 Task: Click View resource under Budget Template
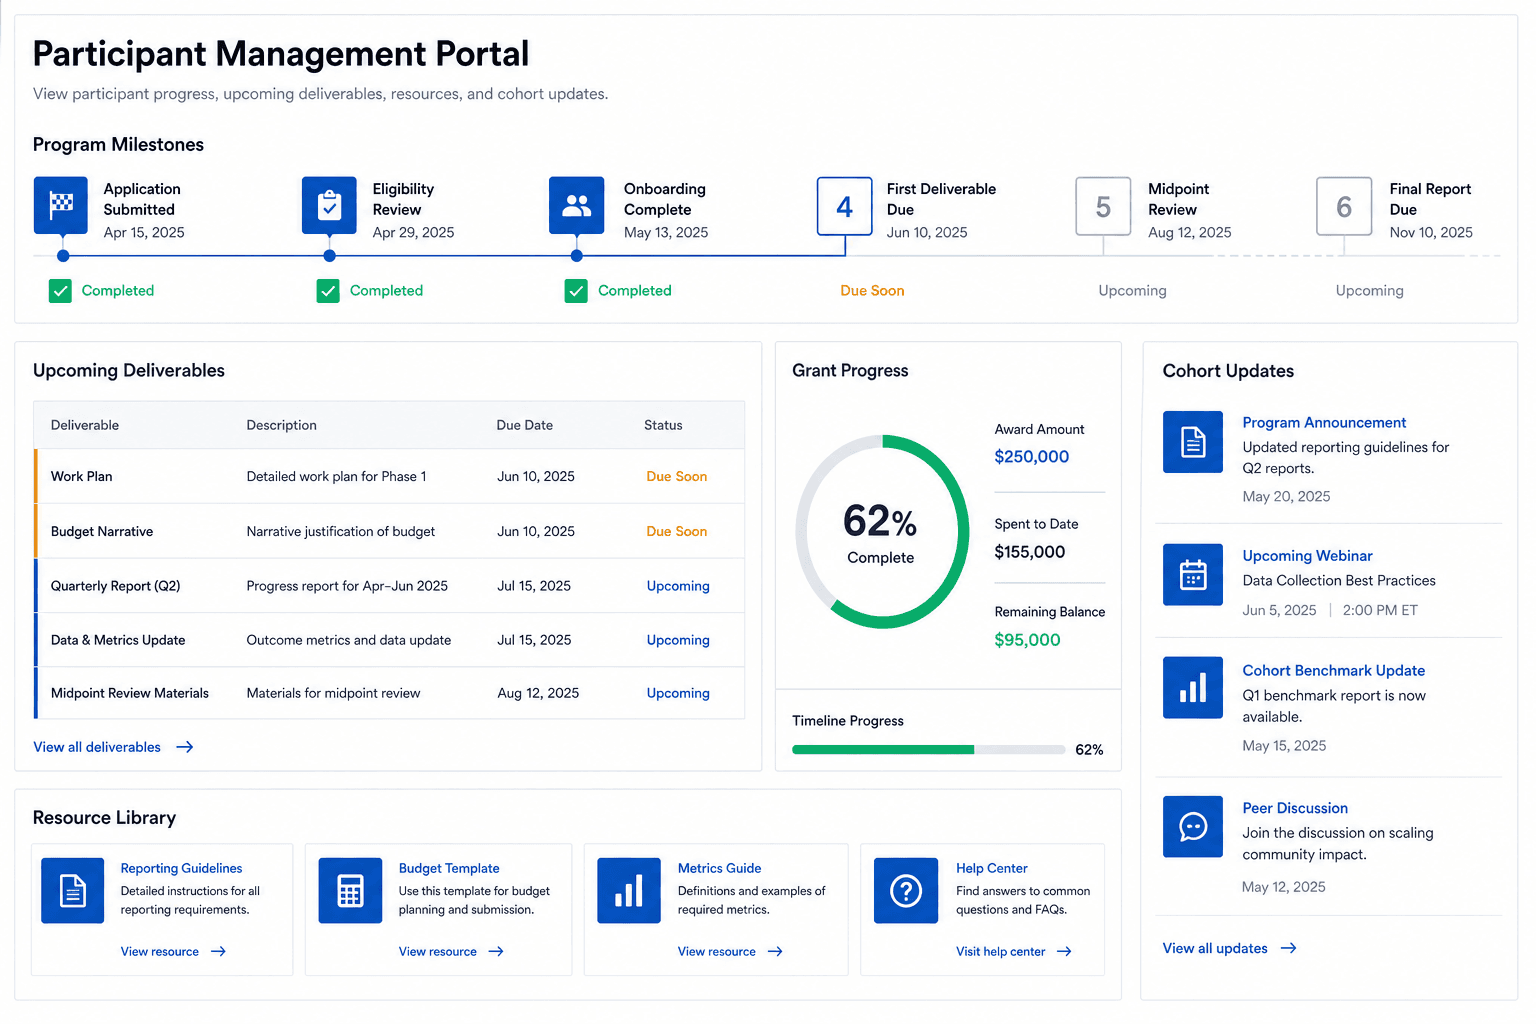[x=437, y=952]
